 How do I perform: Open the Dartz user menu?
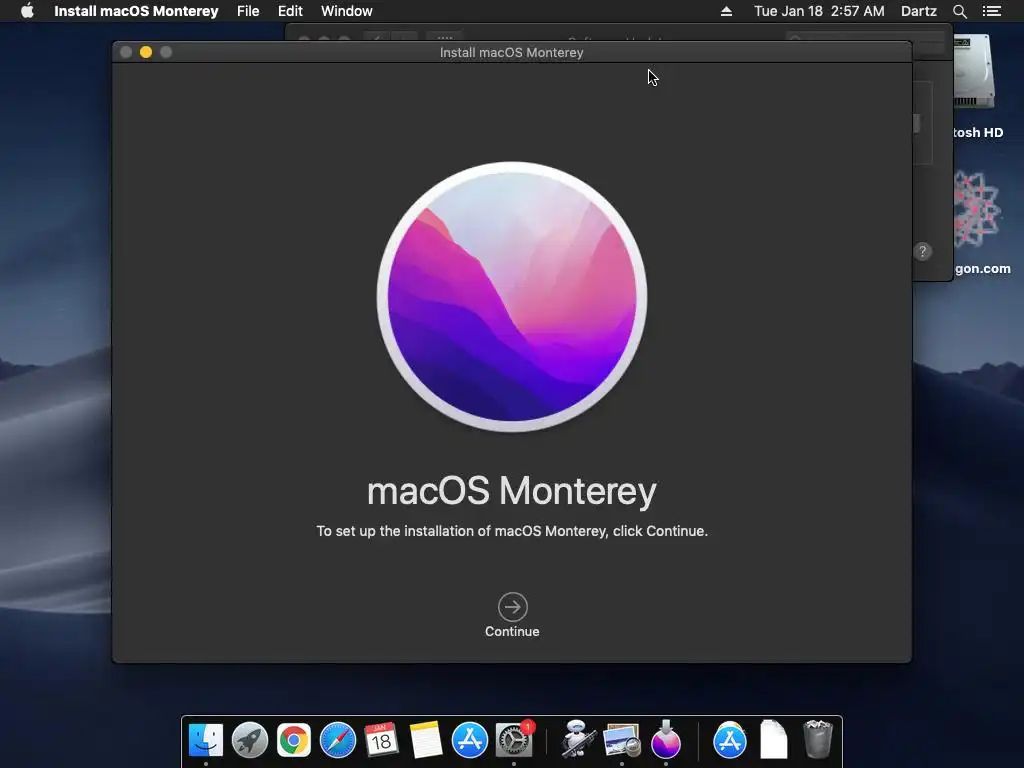click(918, 11)
